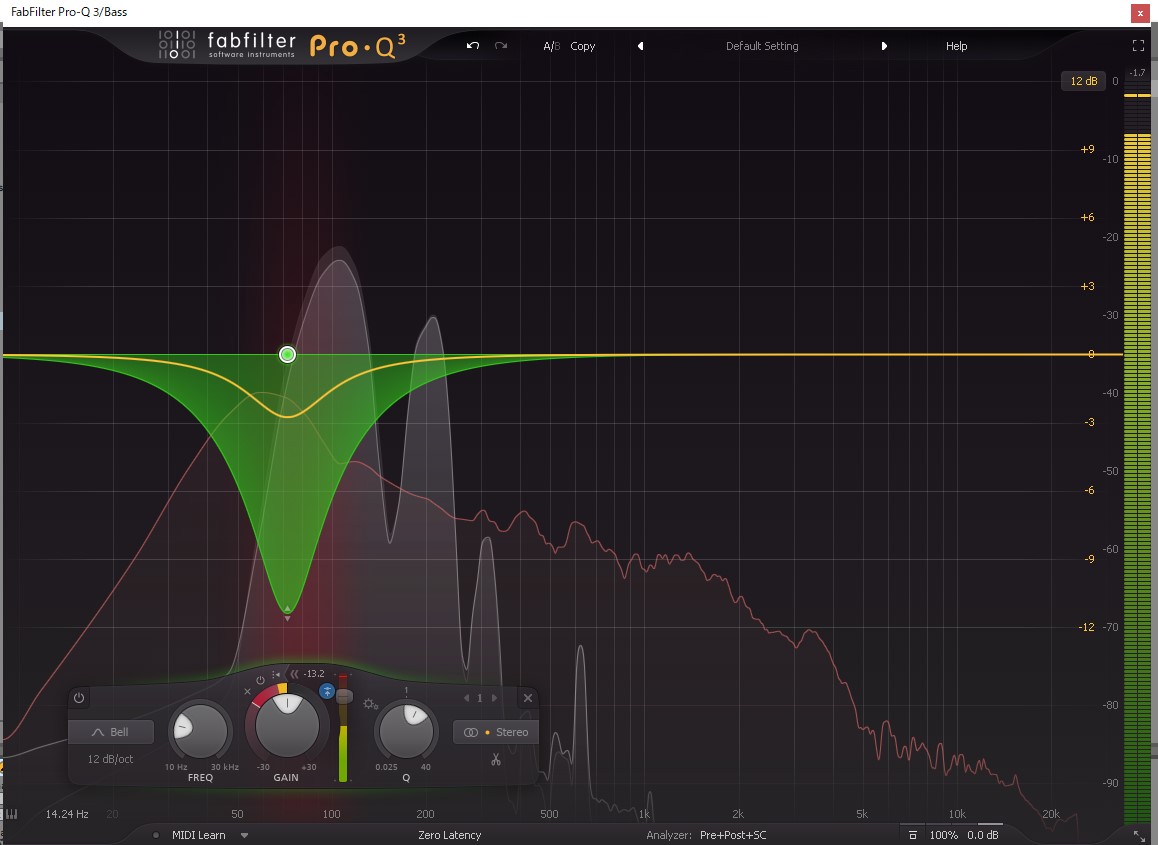Viewport: 1158px width, 845px height.
Task: Click the X beside the gain ring
Action: (247, 692)
